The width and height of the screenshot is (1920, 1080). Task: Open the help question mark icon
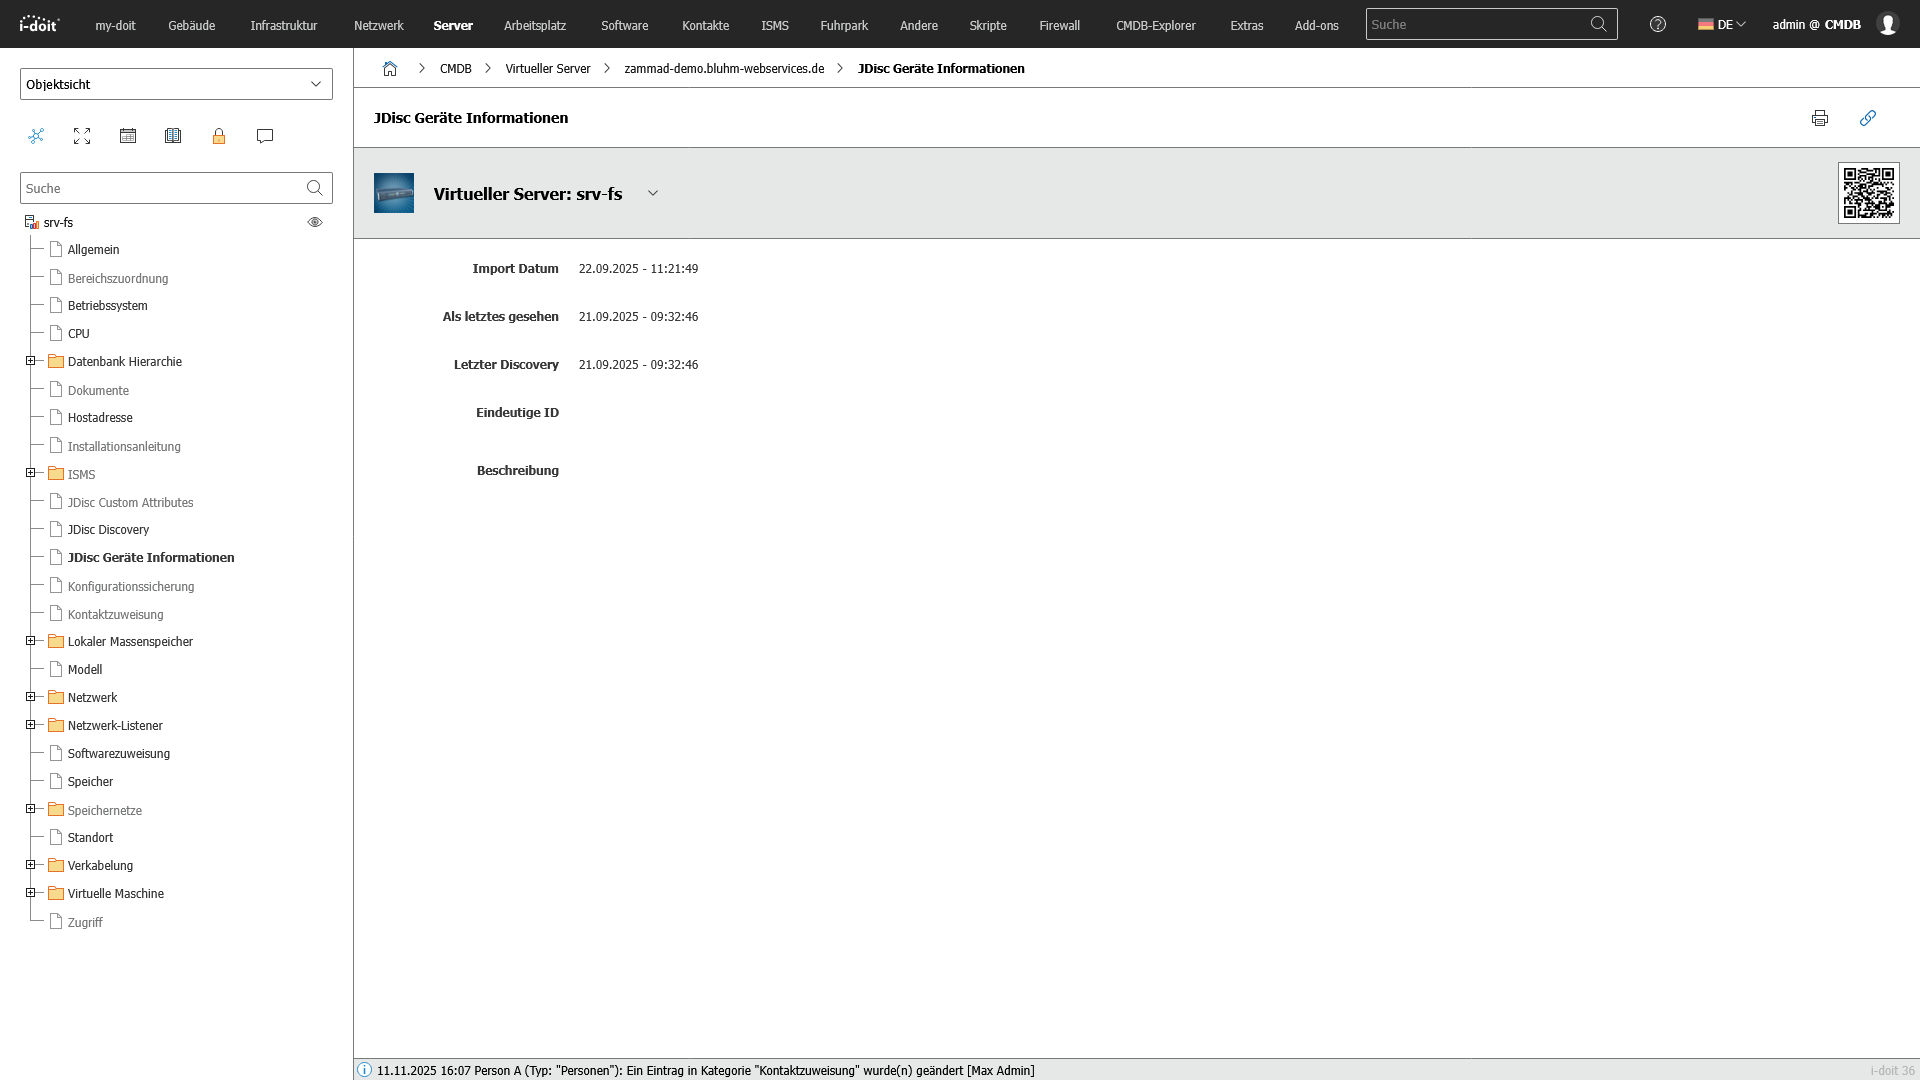point(1658,25)
